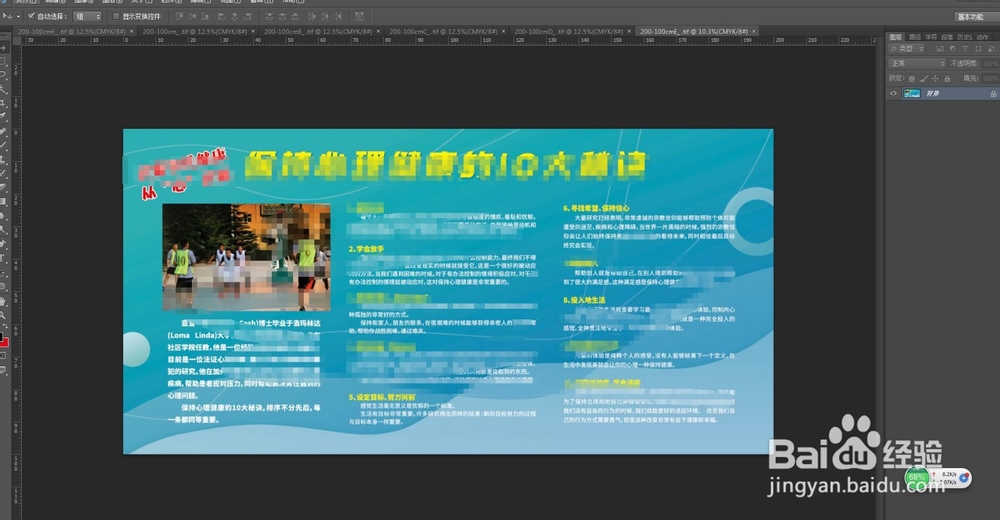Select the Crop tool
The width and height of the screenshot is (1000, 520).
click(4, 105)
